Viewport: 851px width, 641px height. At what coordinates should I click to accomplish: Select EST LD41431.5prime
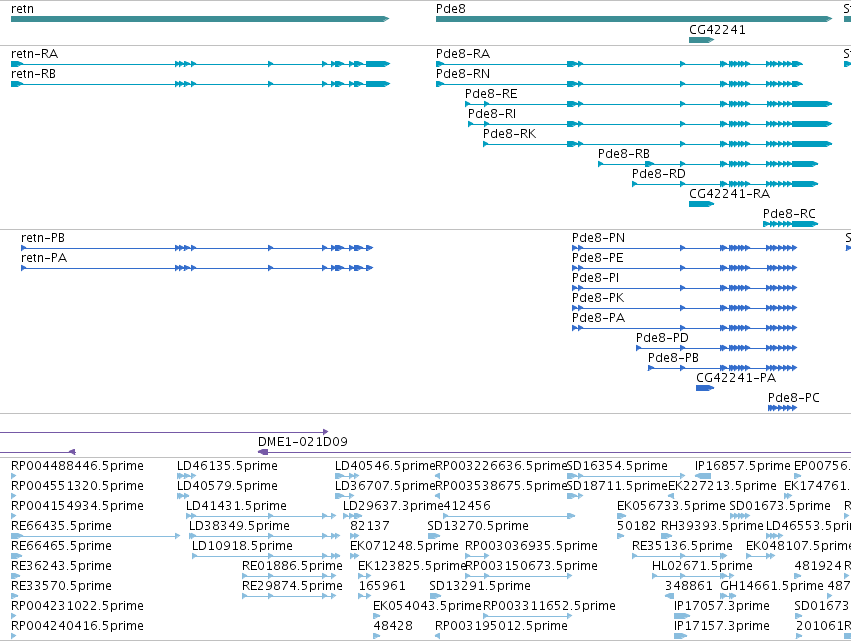pyautogui.click(x=237, y=506)
